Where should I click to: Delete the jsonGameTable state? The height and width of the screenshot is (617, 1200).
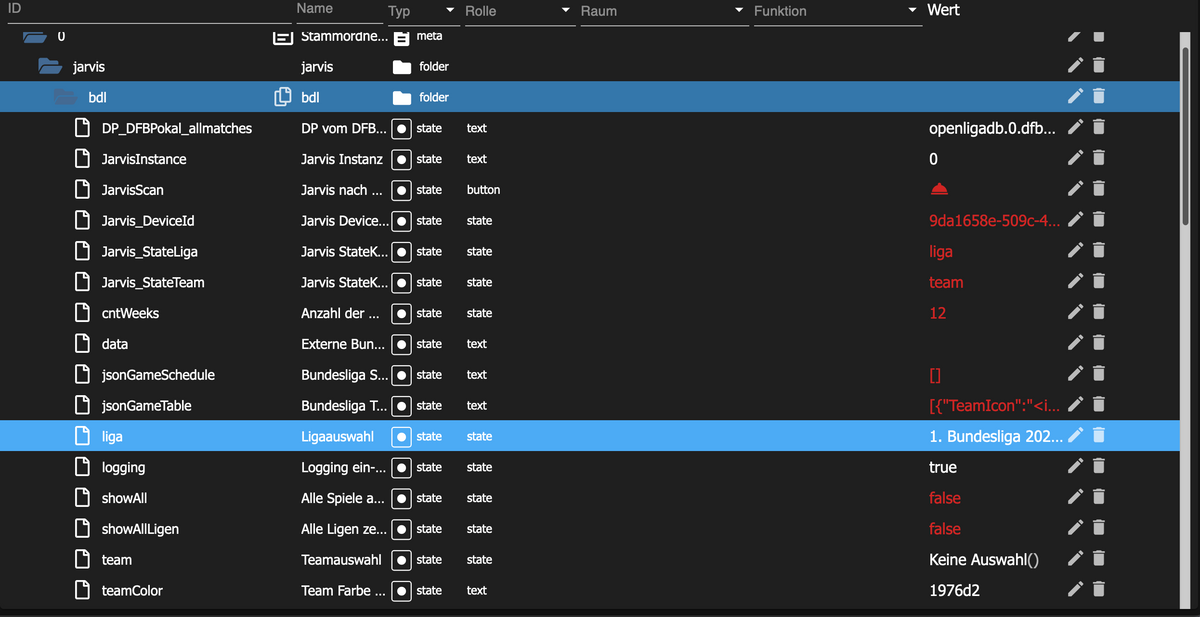(1098, 406)
